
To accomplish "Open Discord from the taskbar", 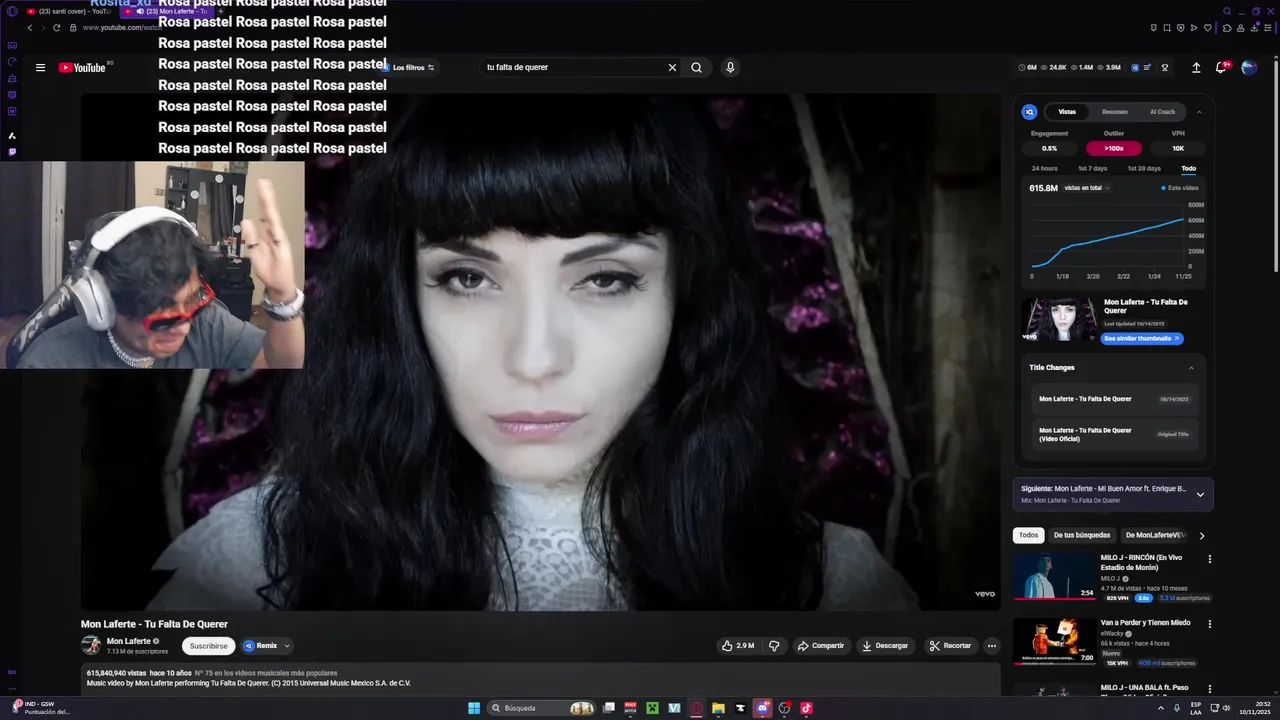I will tap(763, 708).
